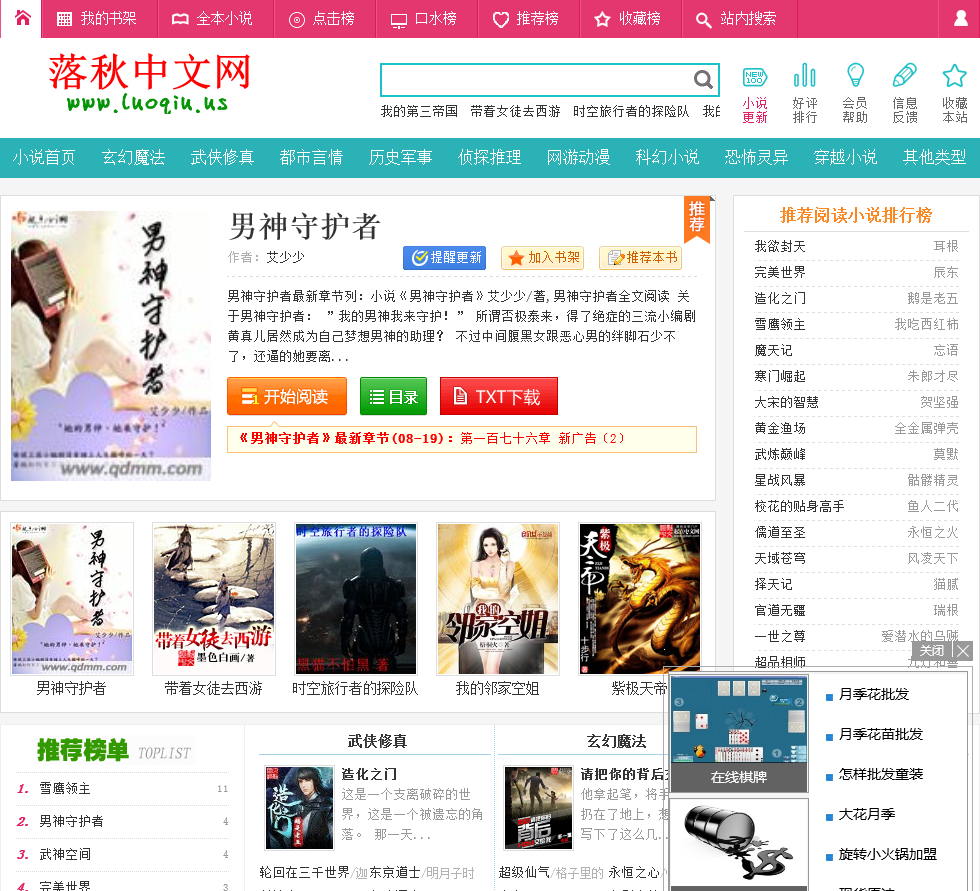Open latest chapter 第一百七十六章 link
Viewport: 980px width, 891px height.
(x=542, y=439)
